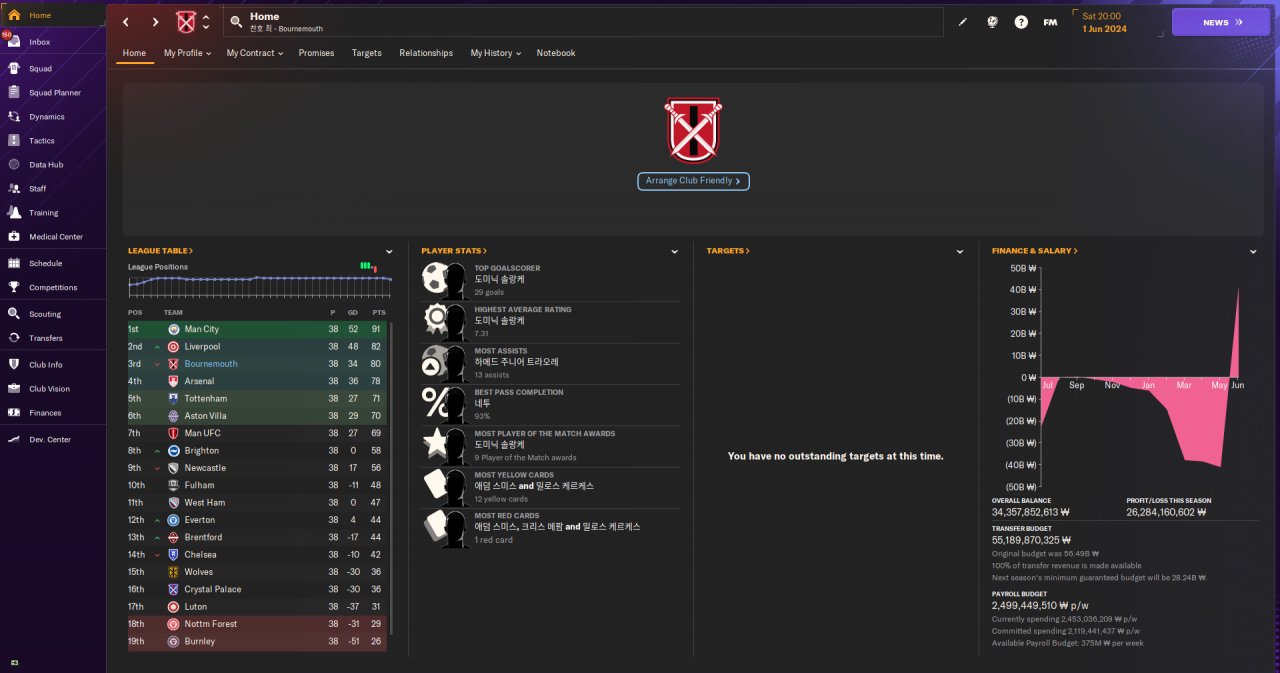Go to Transfers in the sidebar
The height and width of the screenshot is (673, 1280).
(52, 338)
